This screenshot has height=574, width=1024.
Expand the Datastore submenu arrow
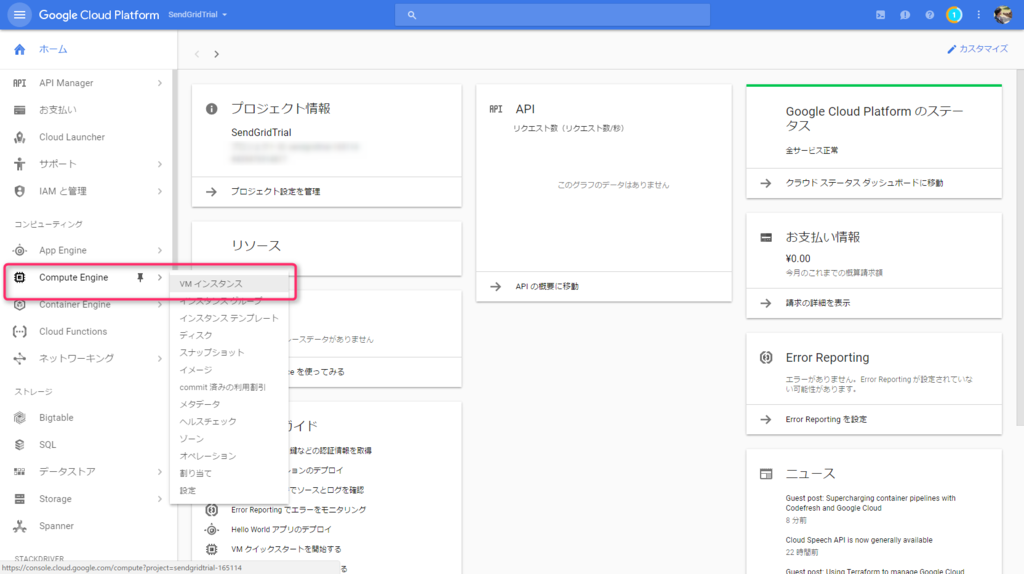coord(159,471)
